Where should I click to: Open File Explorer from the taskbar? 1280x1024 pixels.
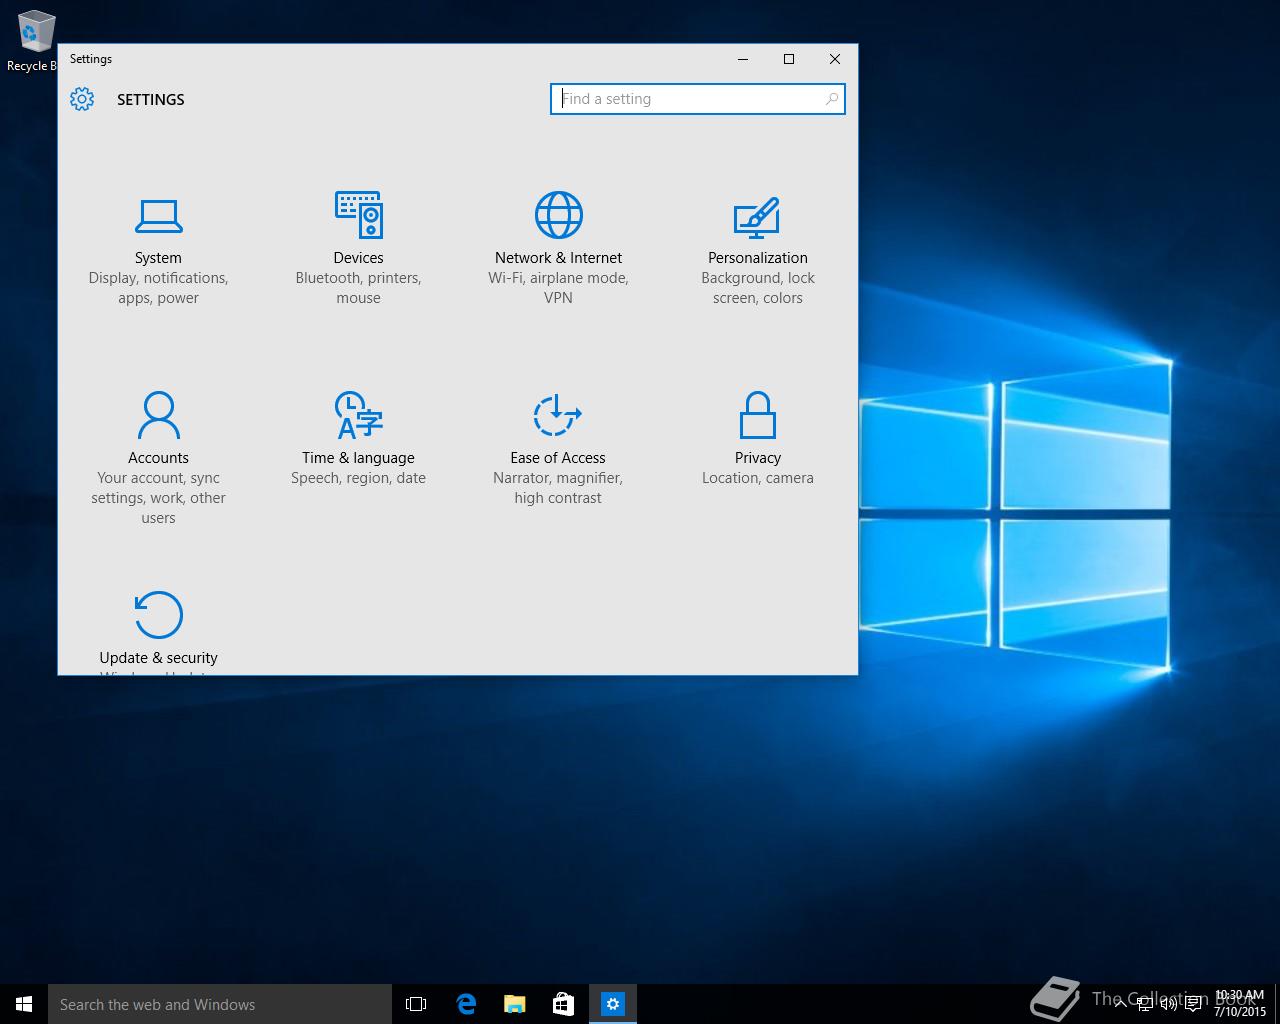coord(515,1004)
